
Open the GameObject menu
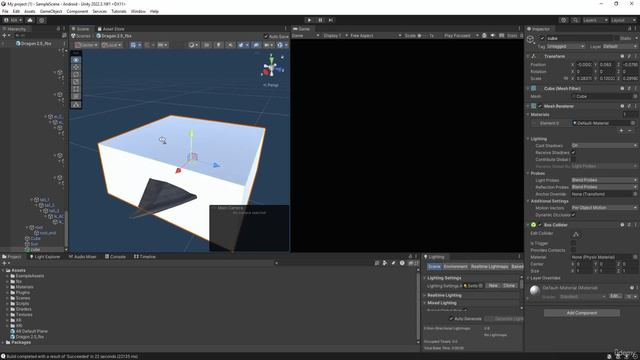tap(51, 11)
